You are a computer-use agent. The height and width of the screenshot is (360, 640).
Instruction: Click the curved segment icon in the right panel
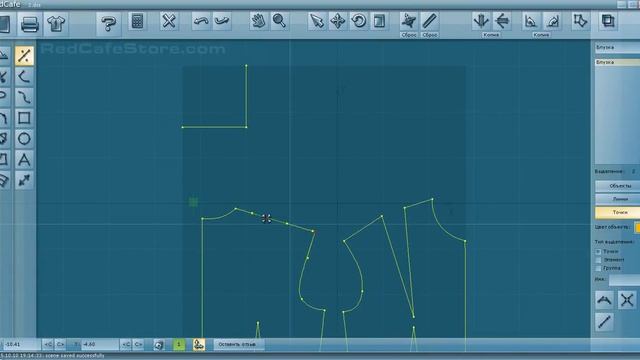(604, 300)
